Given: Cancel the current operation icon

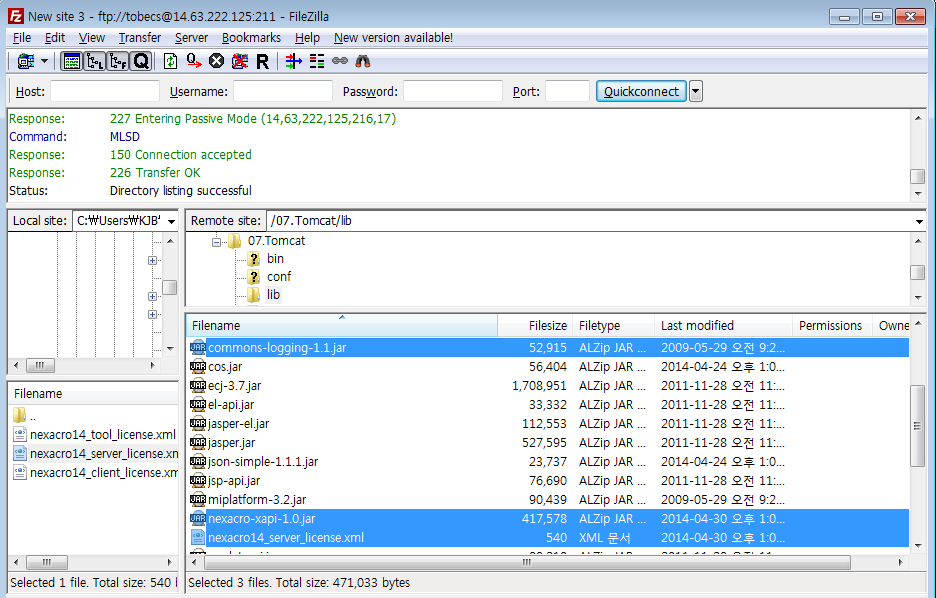Looking at the screenshot, I should click(217, 61).
